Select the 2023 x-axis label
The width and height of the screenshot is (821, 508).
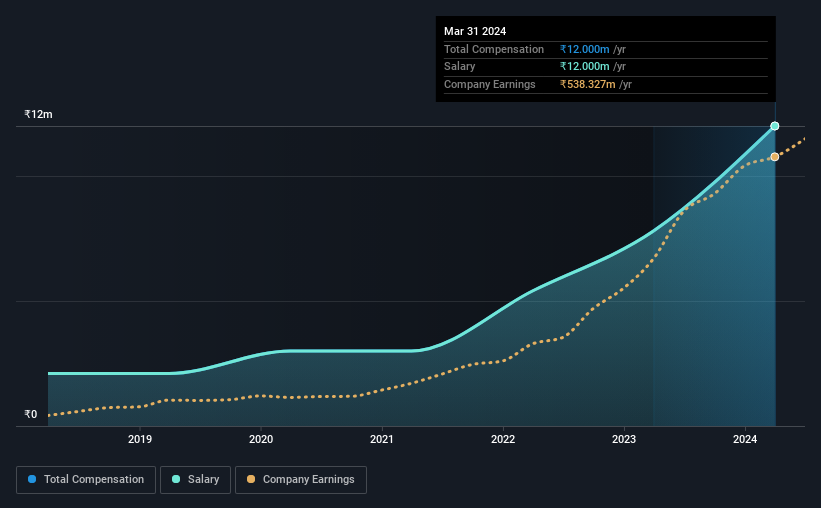coord(624,439)
